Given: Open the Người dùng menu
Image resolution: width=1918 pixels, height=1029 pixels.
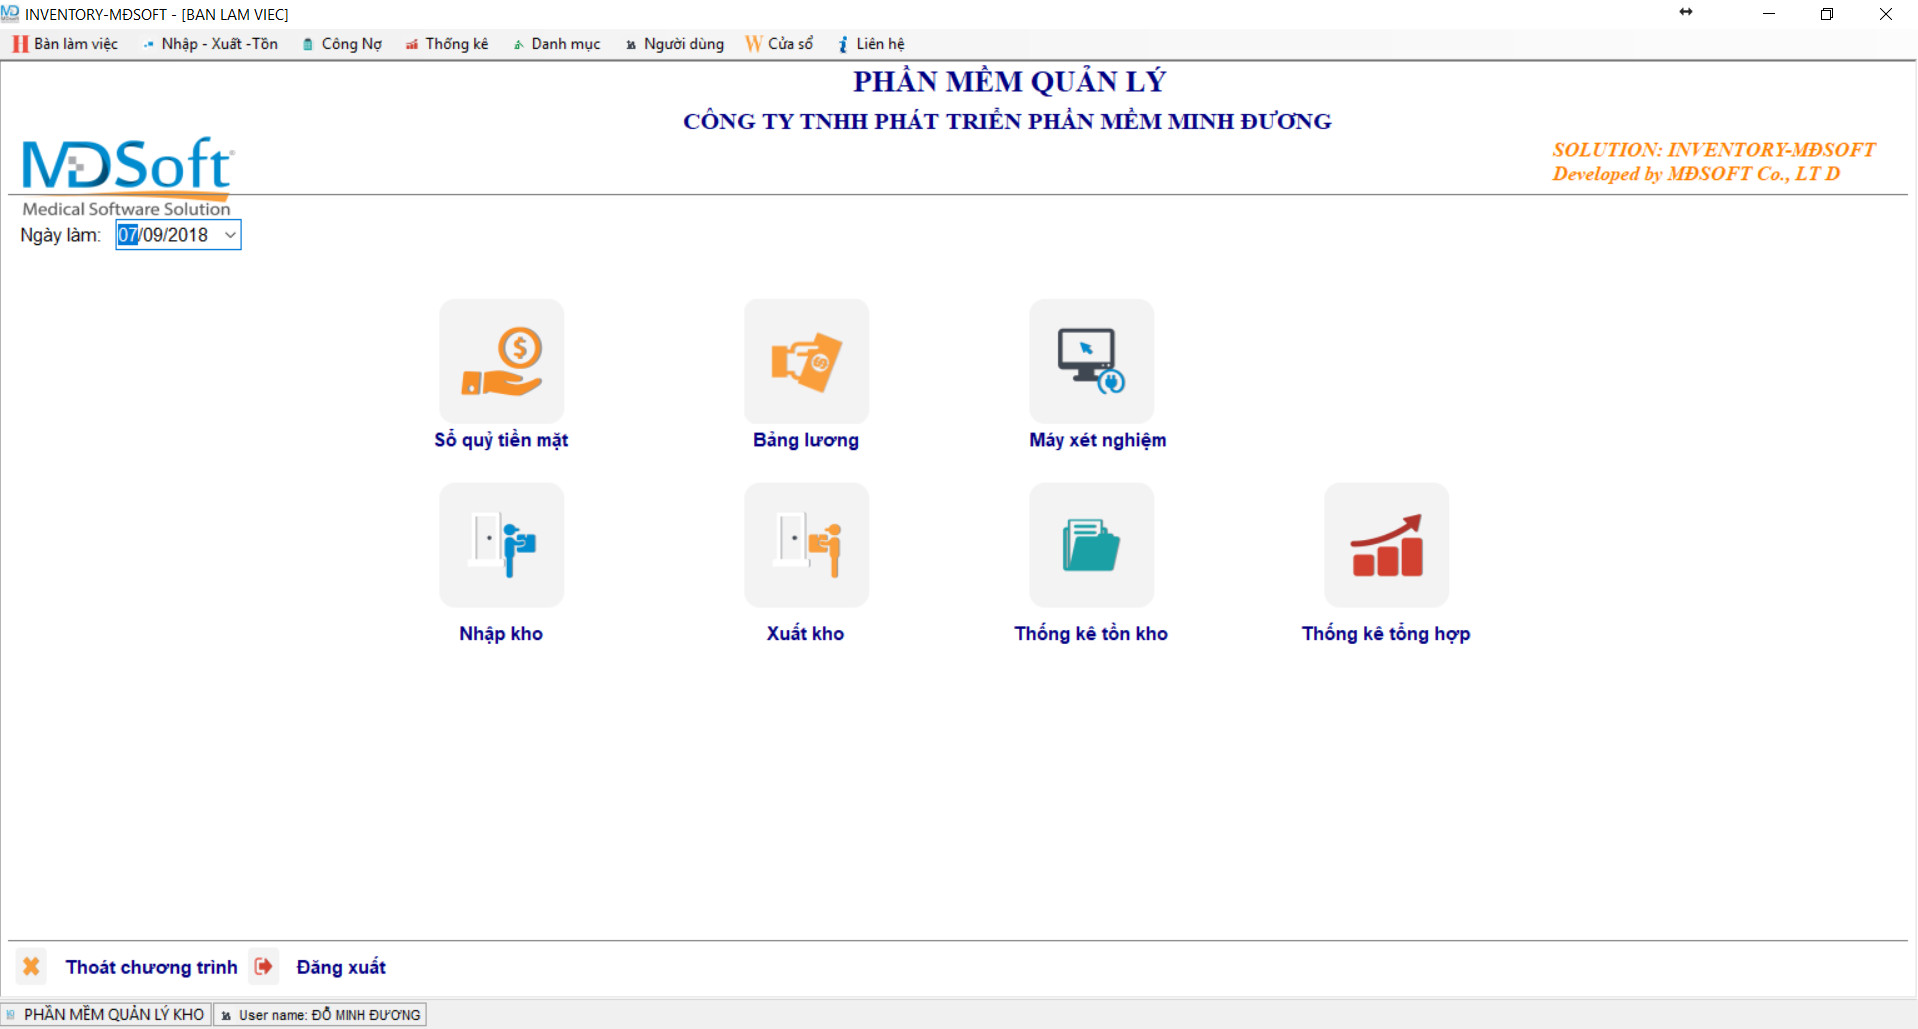Looking at the screenshot, I should click(674, 44).
